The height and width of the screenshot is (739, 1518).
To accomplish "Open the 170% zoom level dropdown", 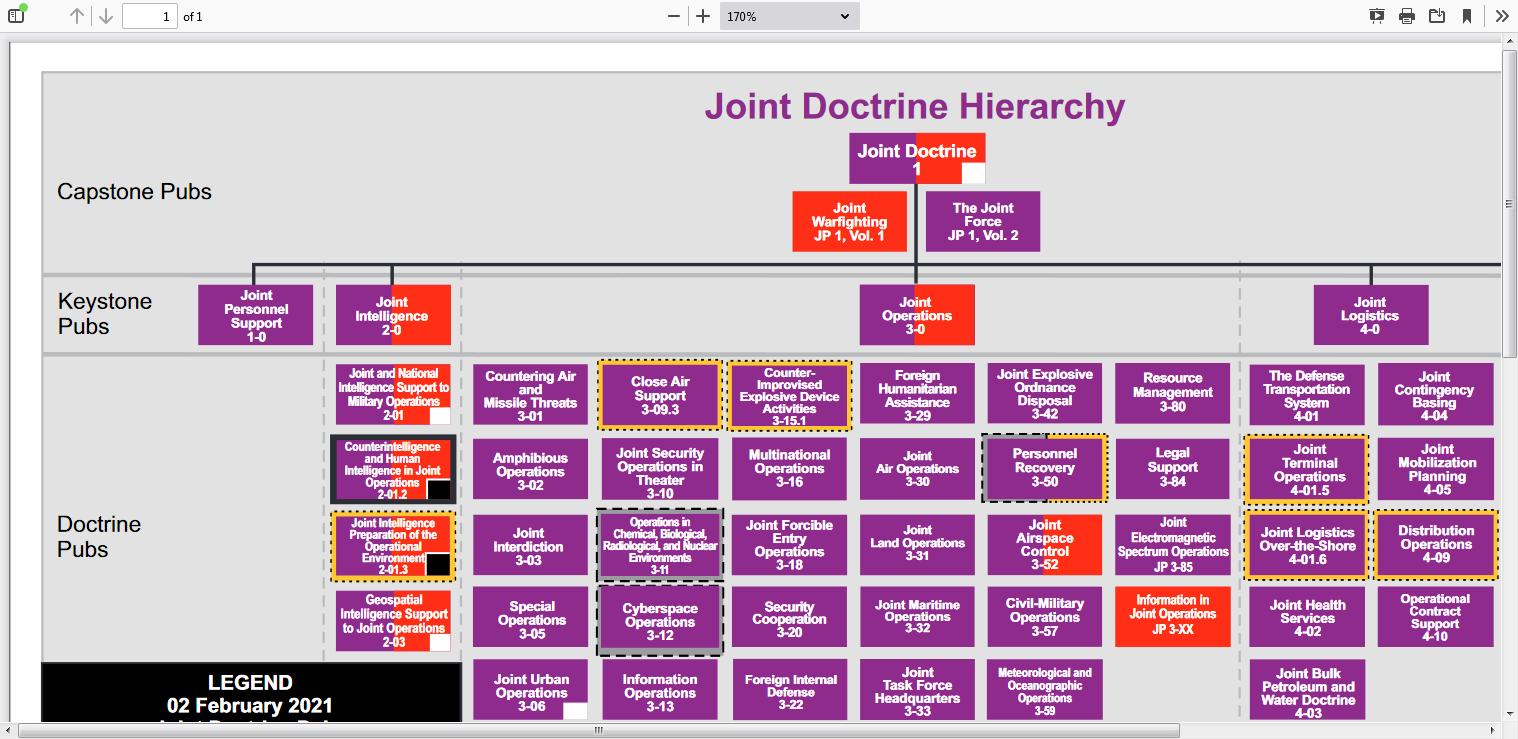I will 789,16.
